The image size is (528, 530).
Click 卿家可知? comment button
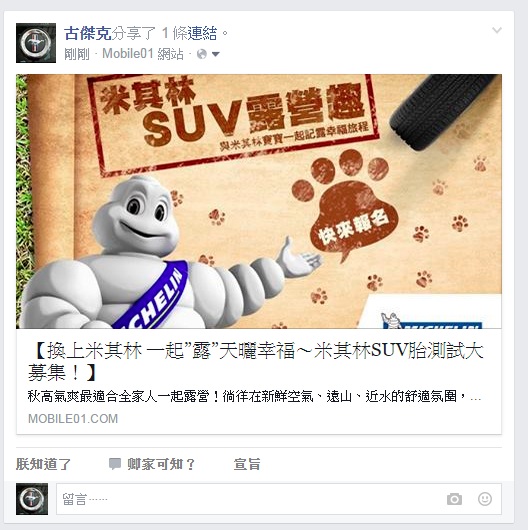[161, 464]
